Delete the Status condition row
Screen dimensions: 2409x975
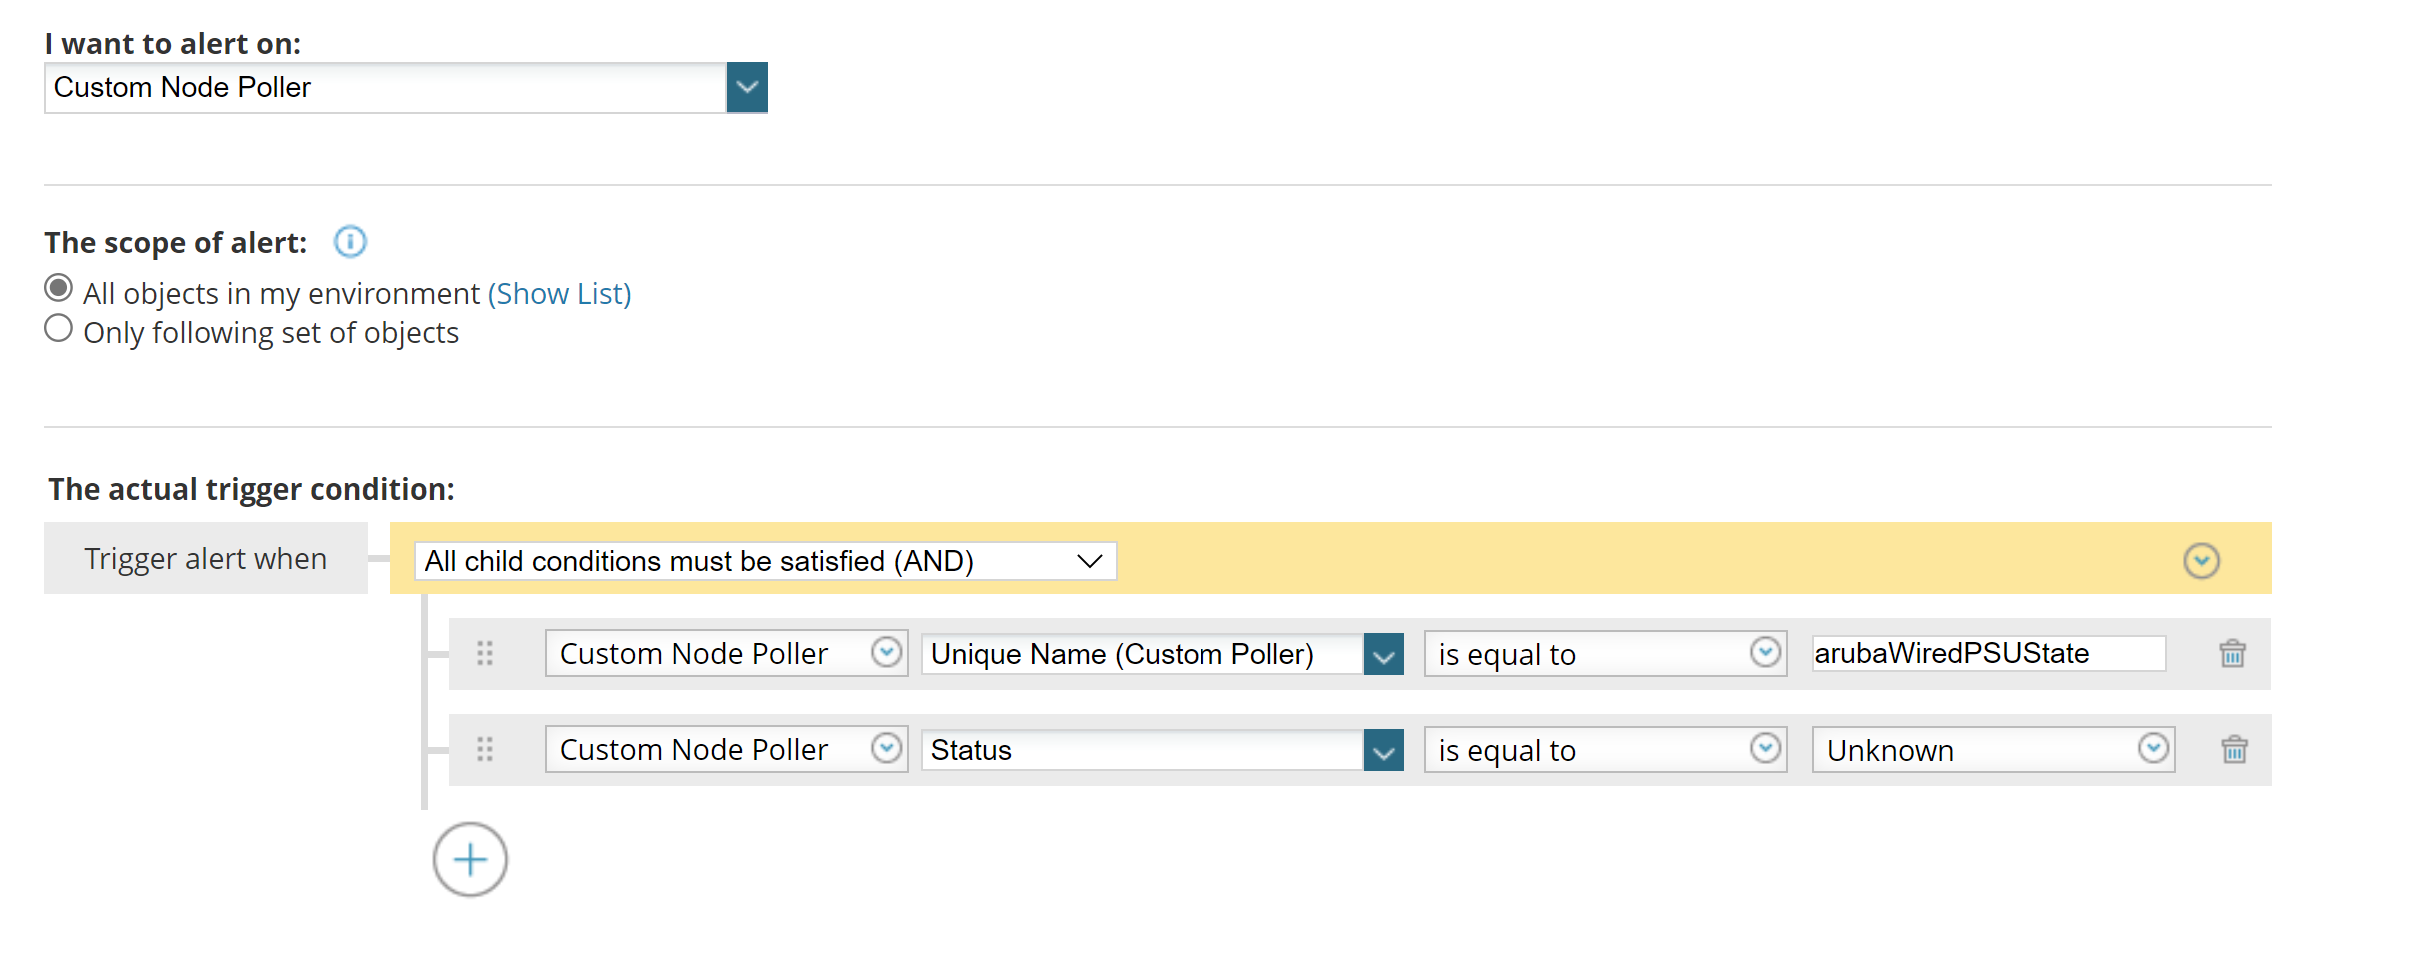2234,750
